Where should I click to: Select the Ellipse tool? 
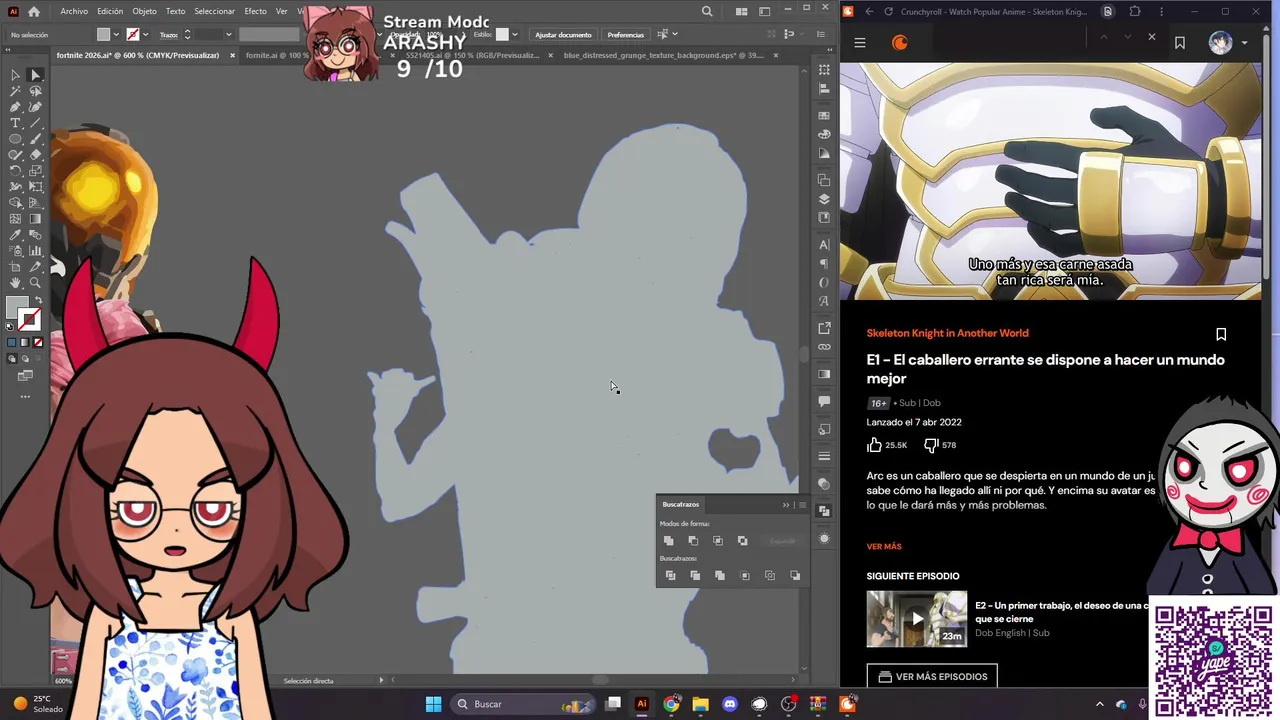point(15,139)
